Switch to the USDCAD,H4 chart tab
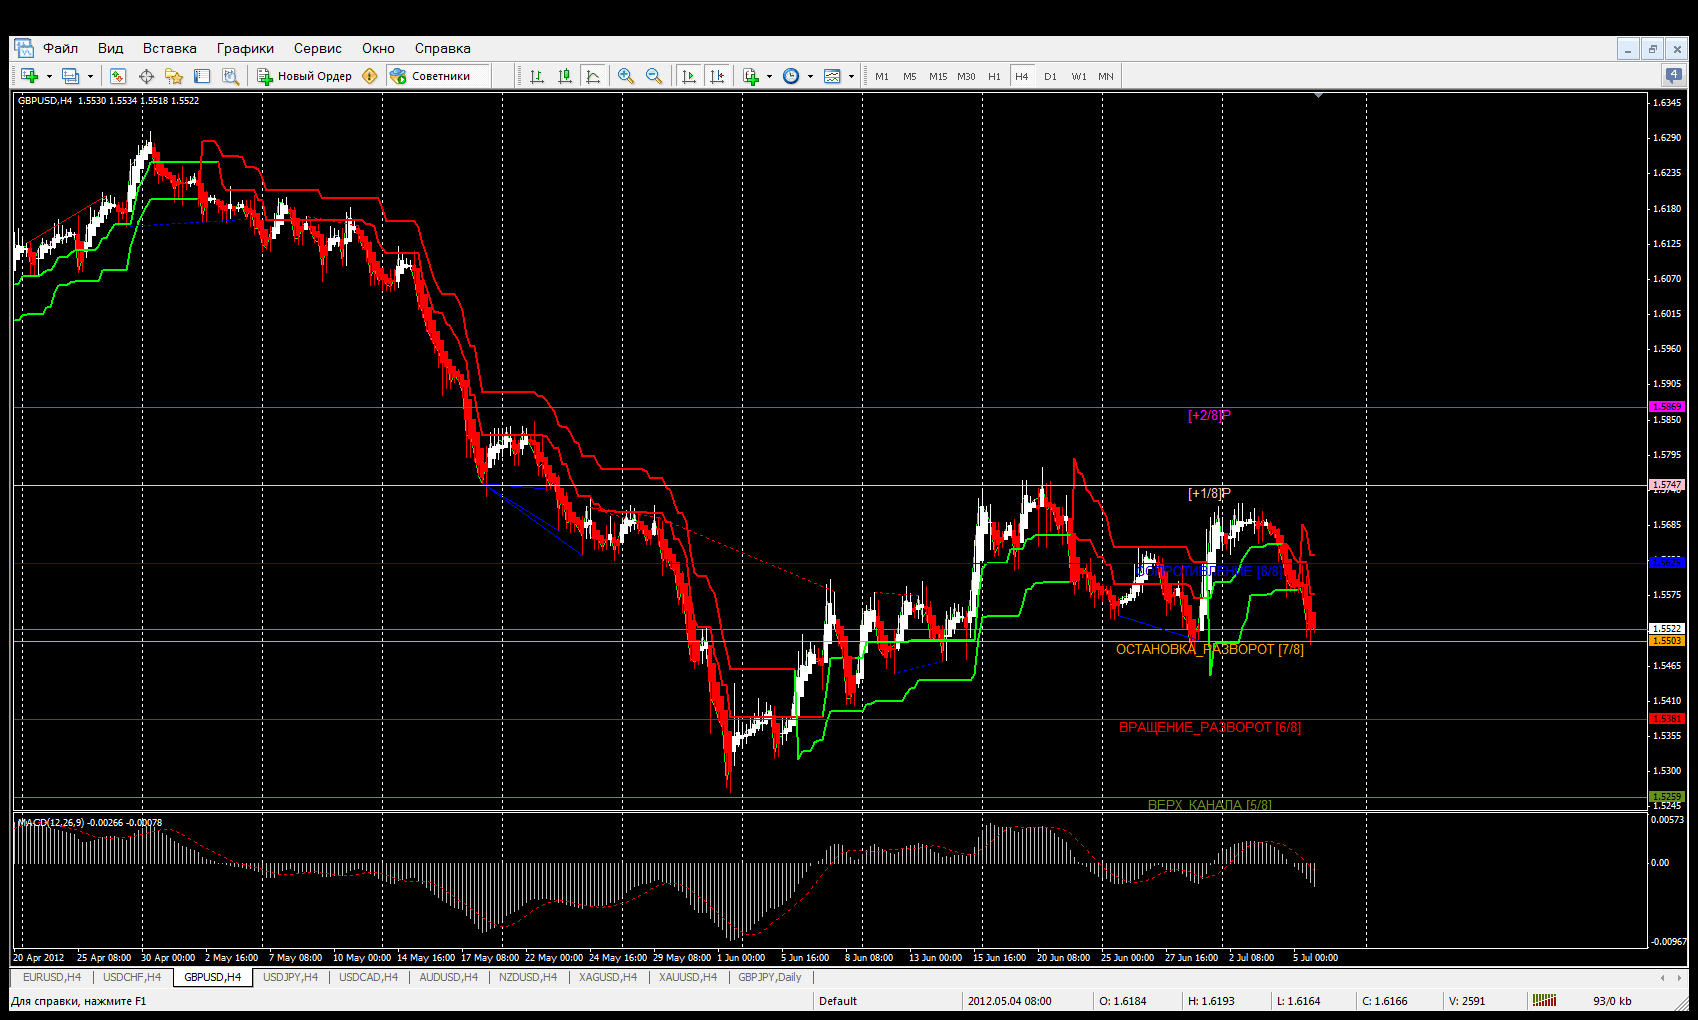This screenshot has height=1020, width=1698. [368, 977]
